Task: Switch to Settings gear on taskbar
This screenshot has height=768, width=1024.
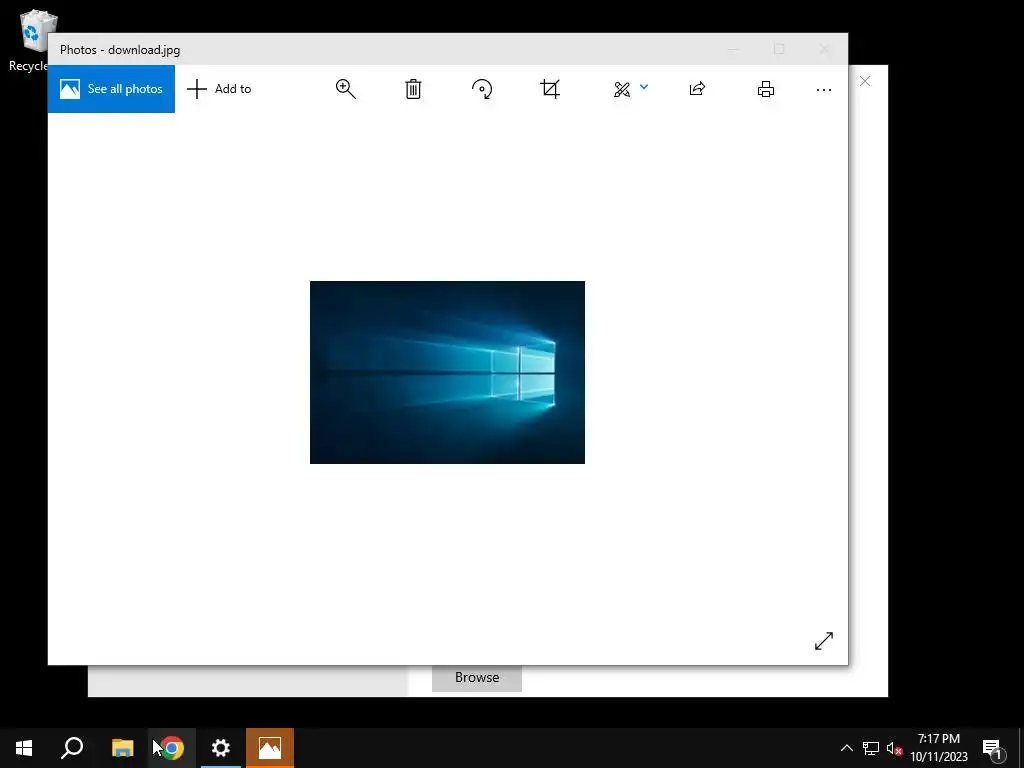Action: click(x=221, y=748)
